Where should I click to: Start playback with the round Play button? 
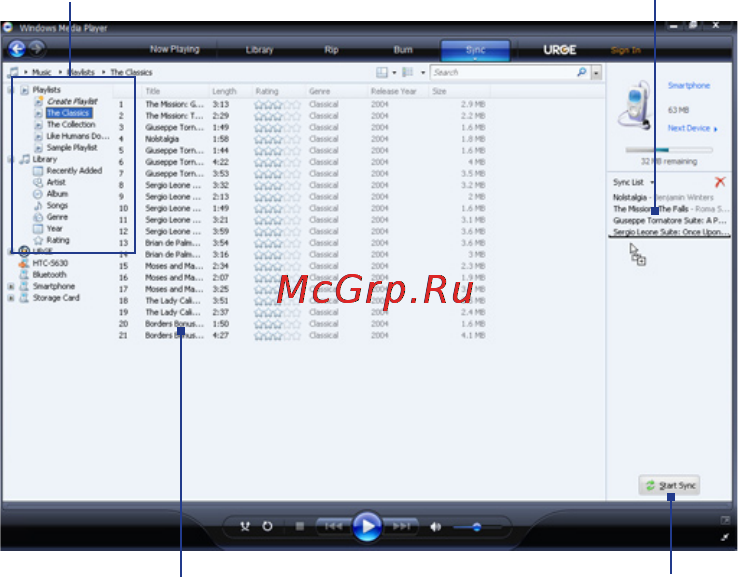367,526
